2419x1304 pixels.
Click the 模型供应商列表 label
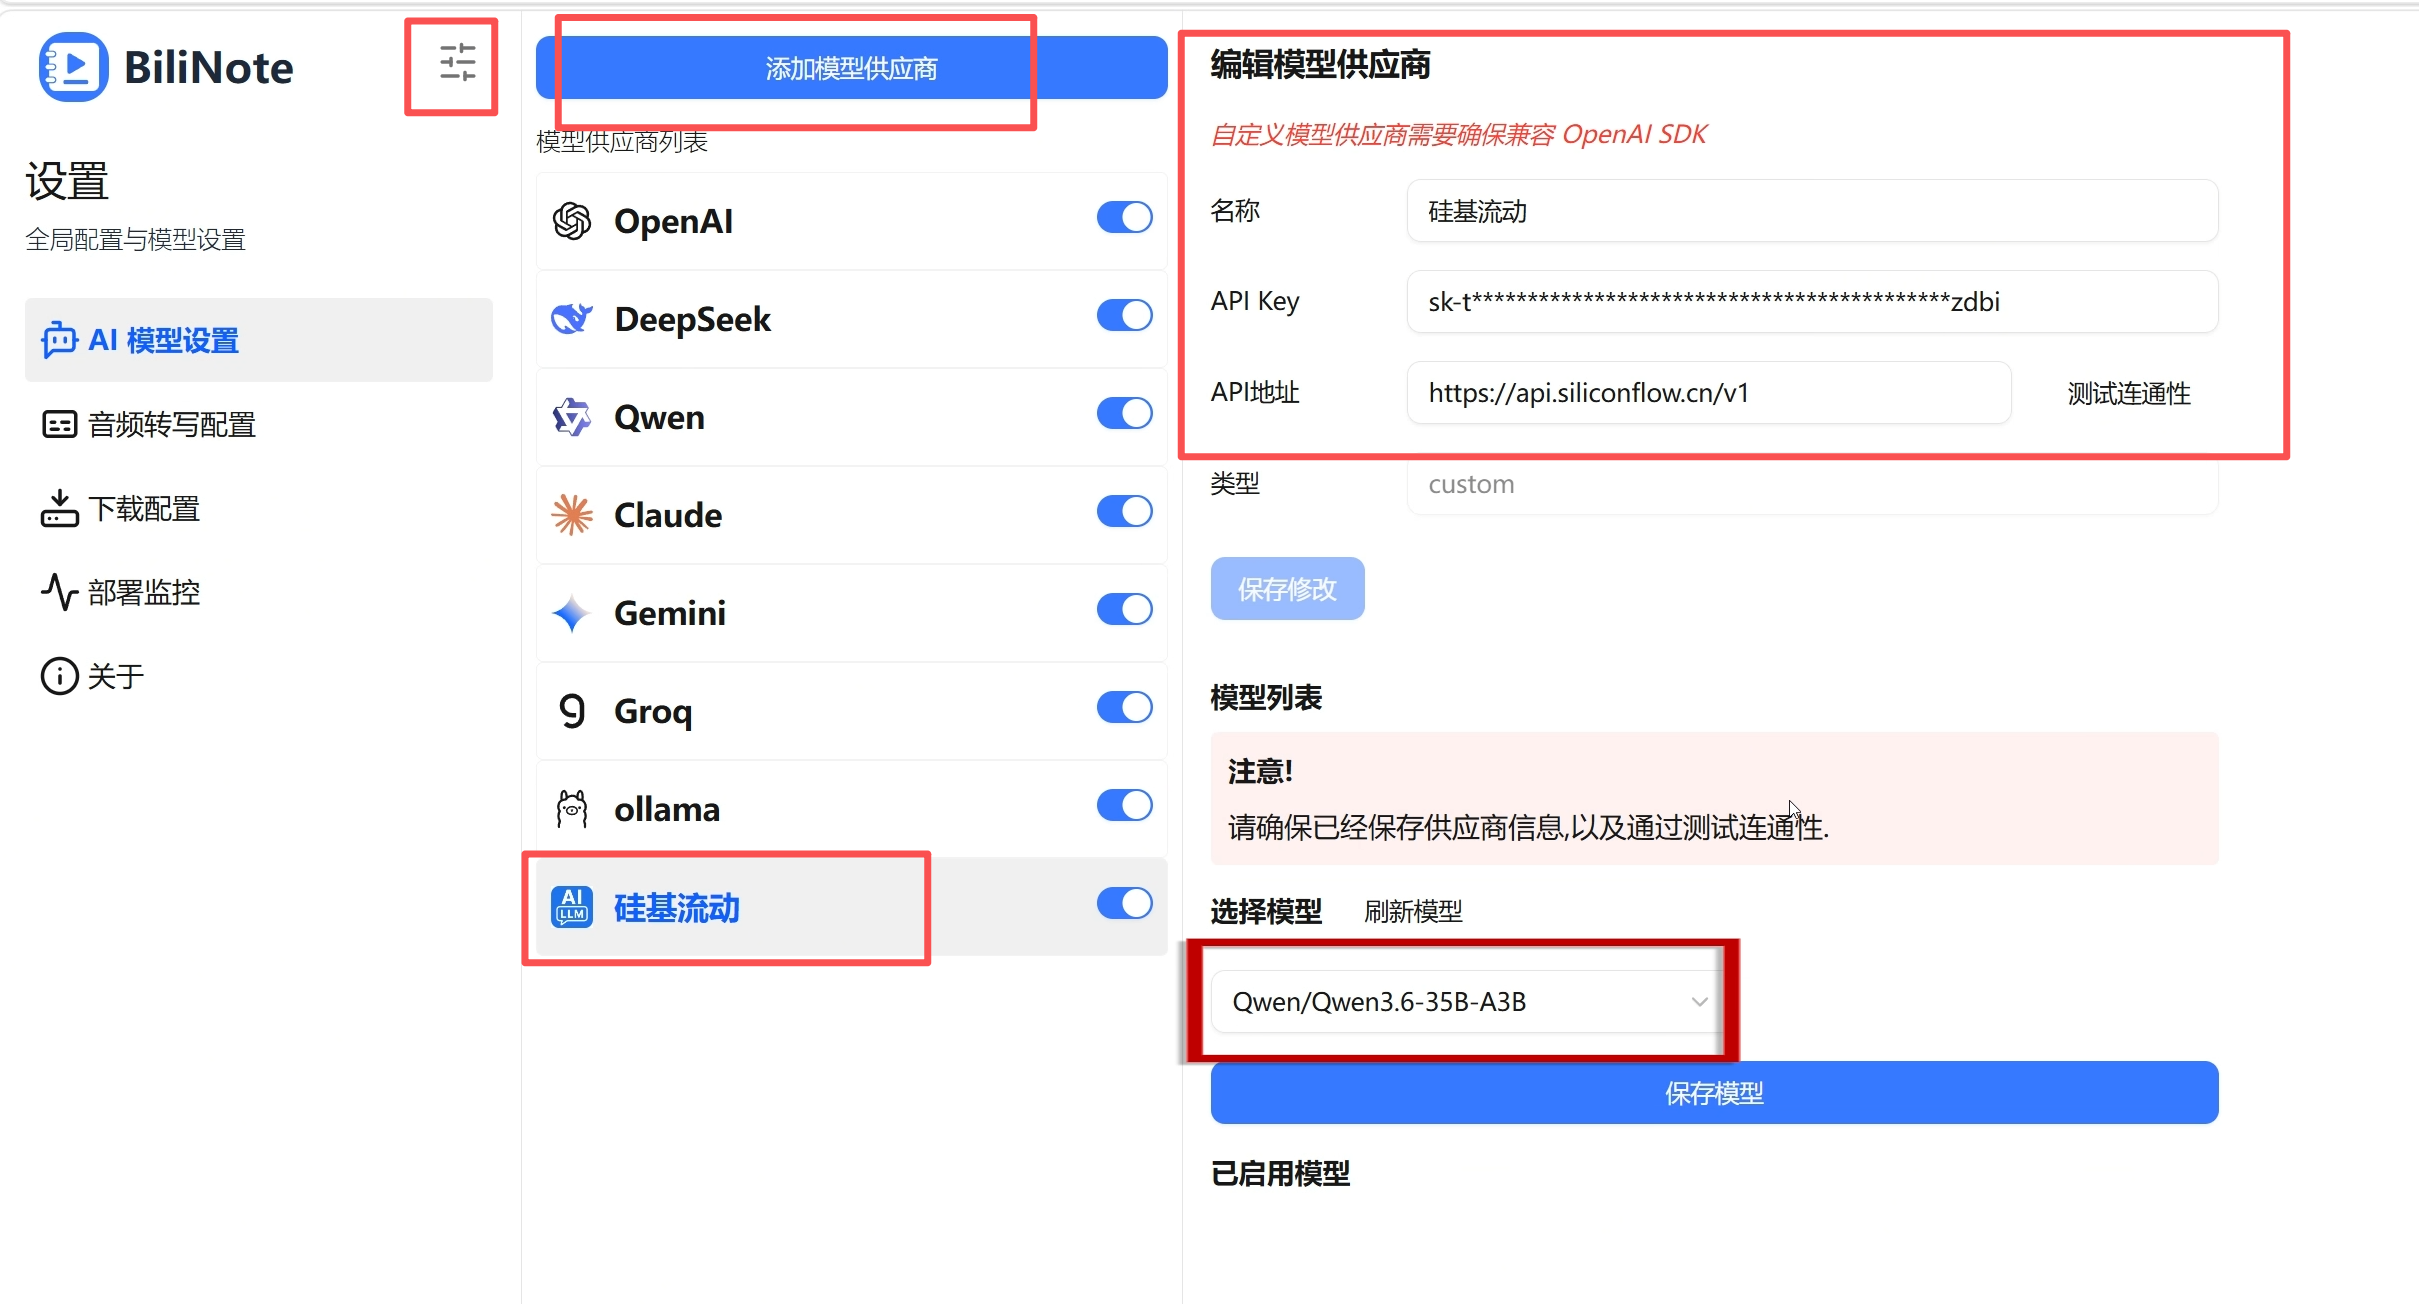pos(622,142)
